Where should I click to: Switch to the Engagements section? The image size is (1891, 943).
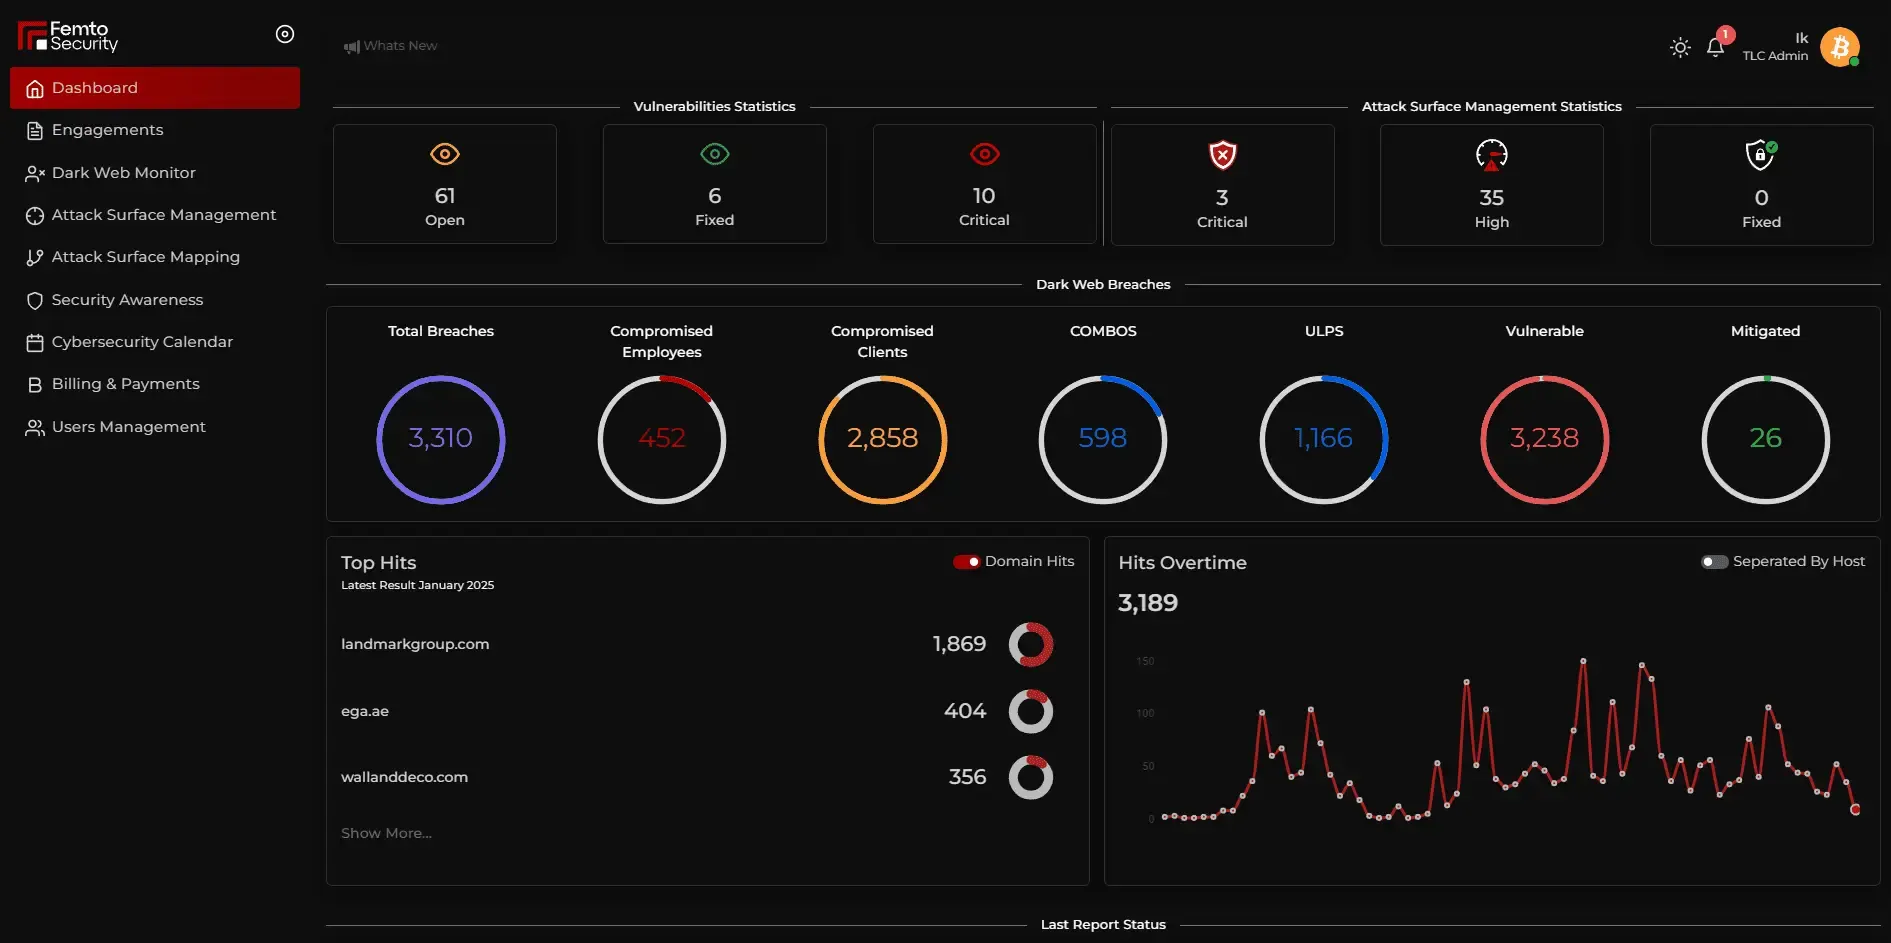pyautogui.click(x=107, y=129)
